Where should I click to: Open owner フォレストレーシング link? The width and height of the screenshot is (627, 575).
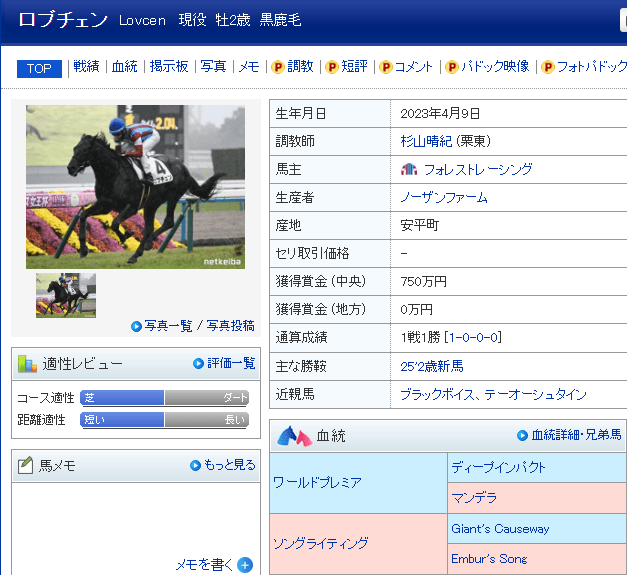click(478, 170)
